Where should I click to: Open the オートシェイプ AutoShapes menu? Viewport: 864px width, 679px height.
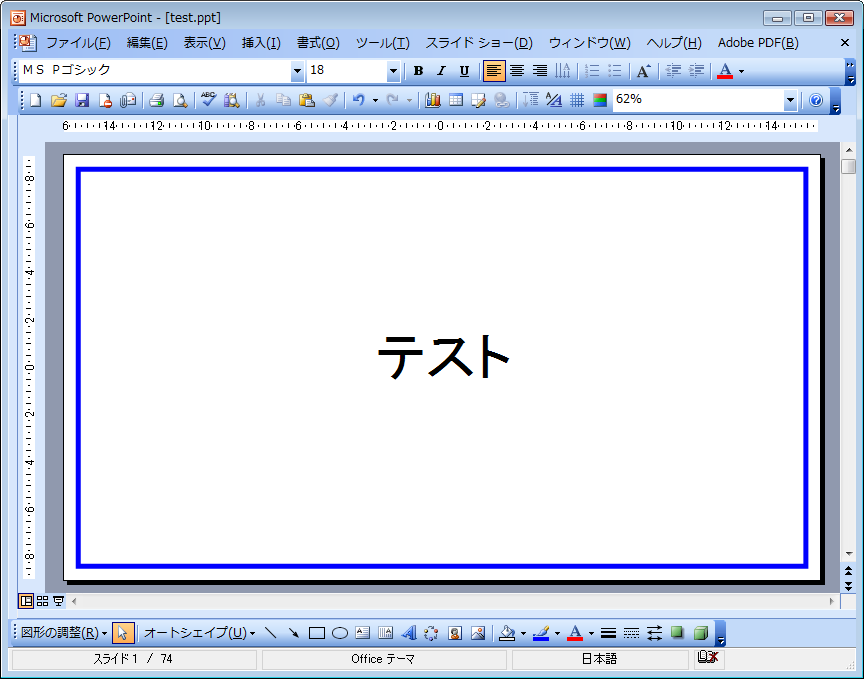[x=199, y=633]
